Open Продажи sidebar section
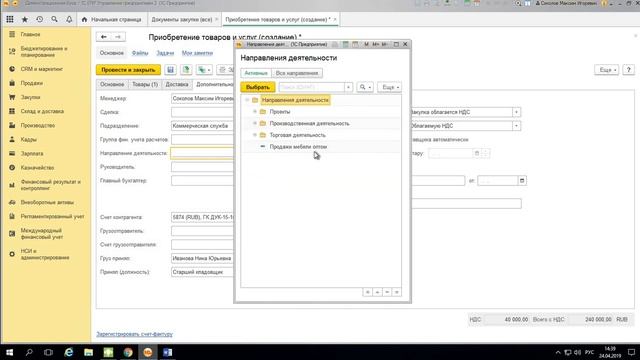Screen dimensions: 640x360 (x=31, y=83)
